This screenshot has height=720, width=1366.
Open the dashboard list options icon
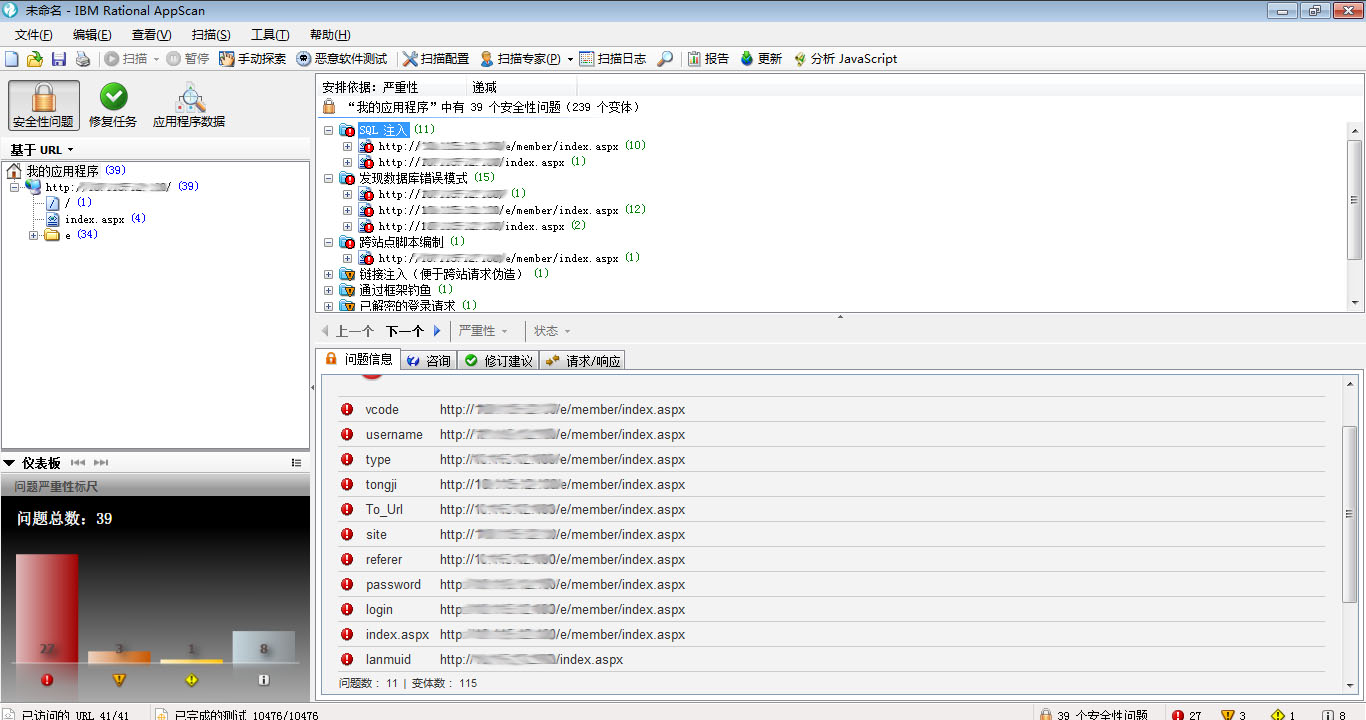(x=296, y=463)
